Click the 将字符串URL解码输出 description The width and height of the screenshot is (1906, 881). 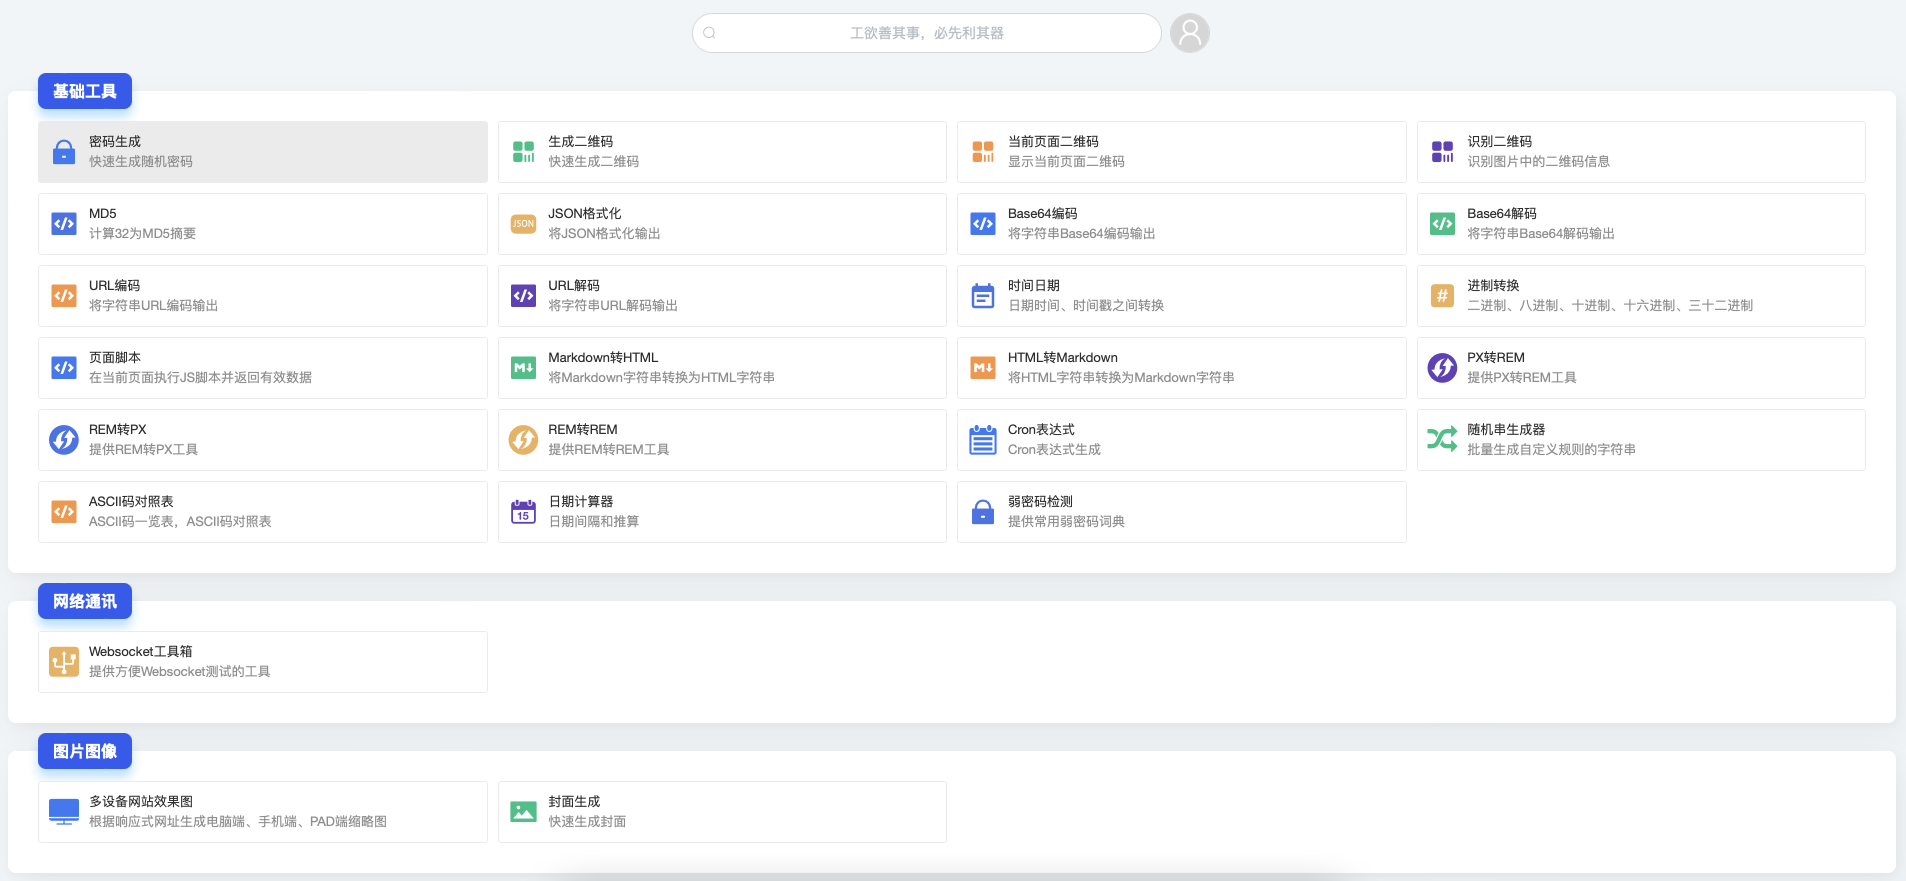click(x=613, y=306)
